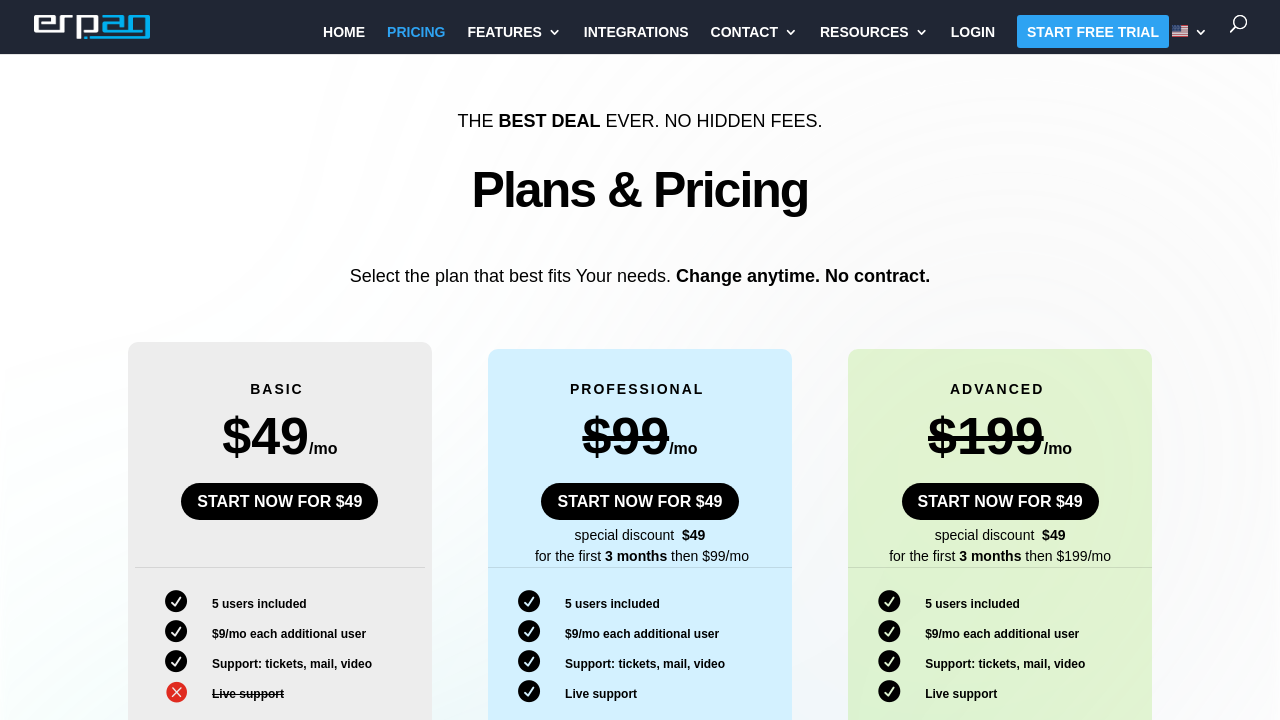Open the Integrations menu item
This screenshot has height=720, width=1280.
click(636, 32)
